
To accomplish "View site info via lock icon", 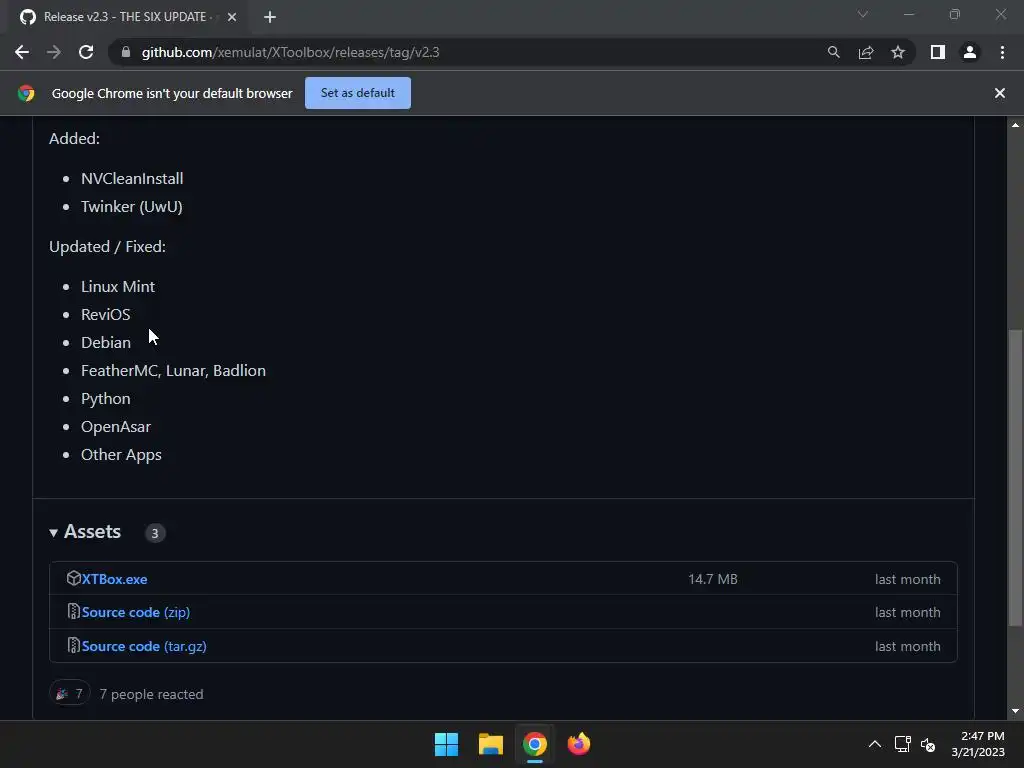I will pos(126,52).
